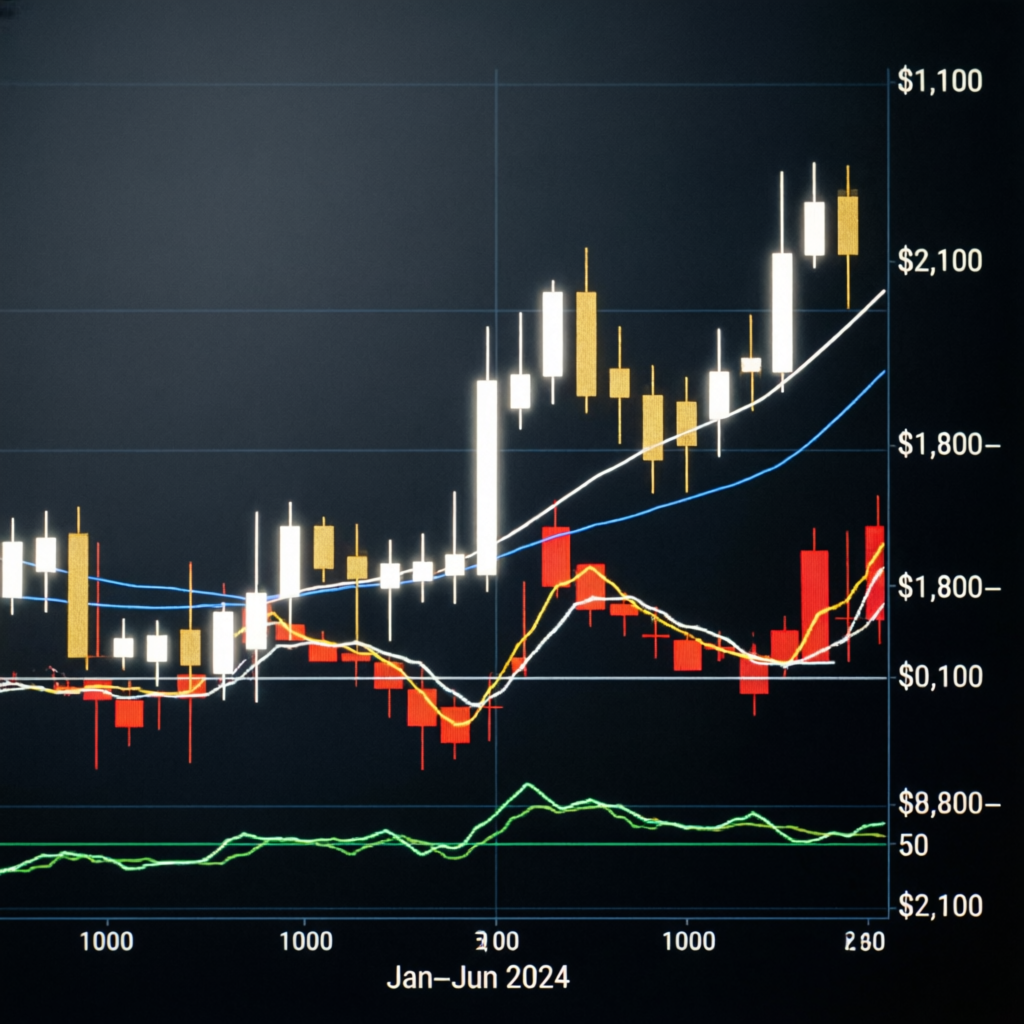Select the tallest white candlestick
The width and height of the screenshot is (1024, 1024).
click(487, 477)
